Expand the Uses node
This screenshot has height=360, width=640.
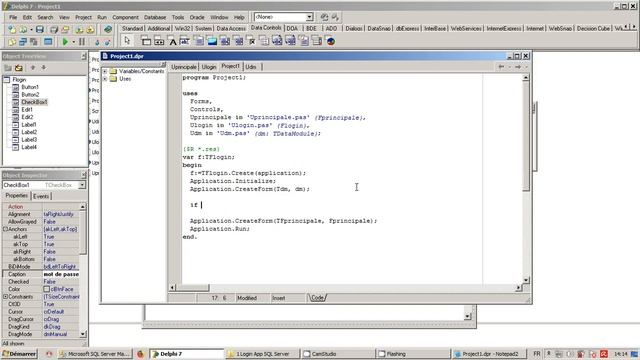(x=105, y=79)
